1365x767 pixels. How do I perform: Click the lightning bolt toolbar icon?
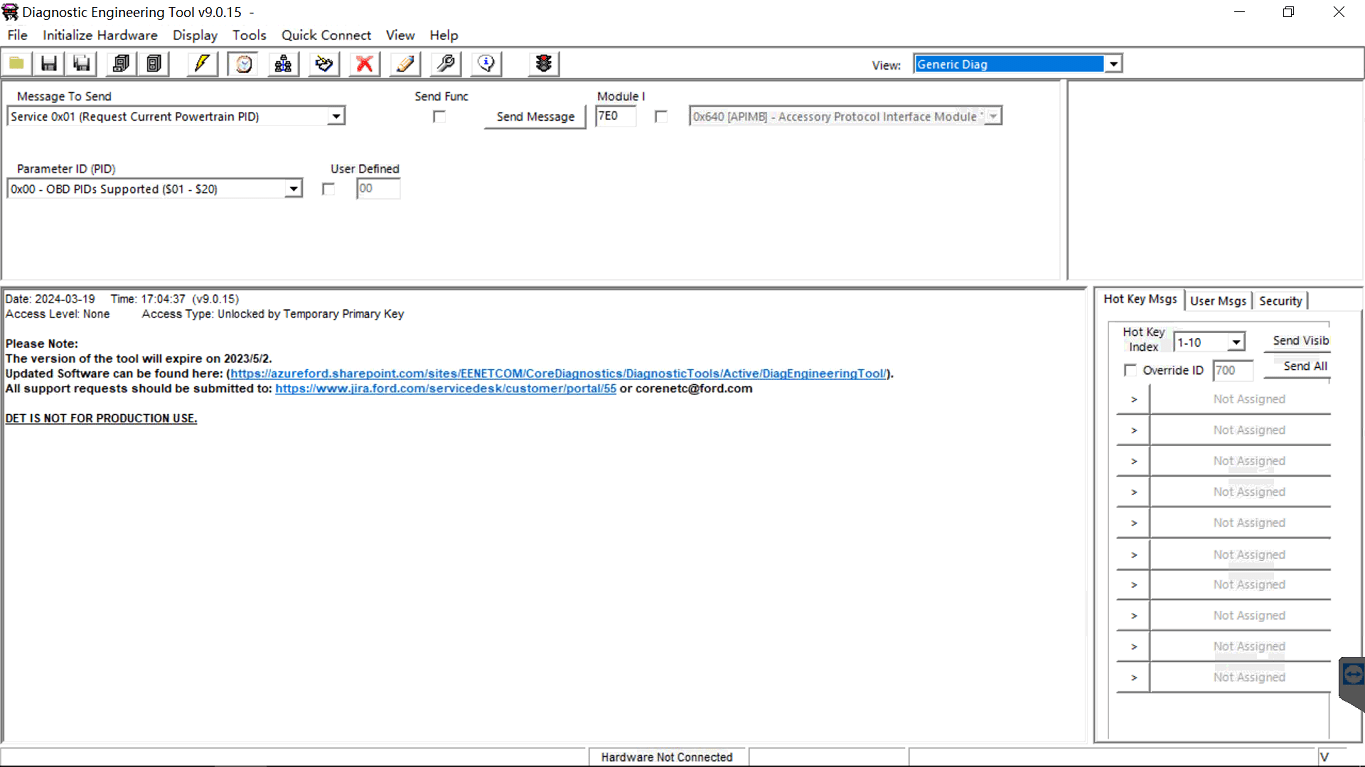click(x=202, y=64)
